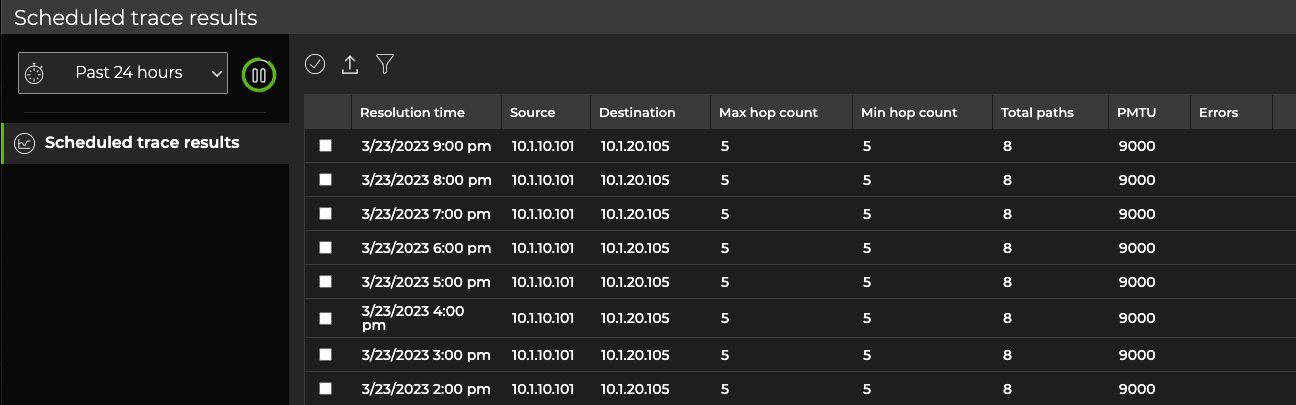
Task: Select the 3/23/2023 4:00 pm row checkbox
Action: pos(325,318)
